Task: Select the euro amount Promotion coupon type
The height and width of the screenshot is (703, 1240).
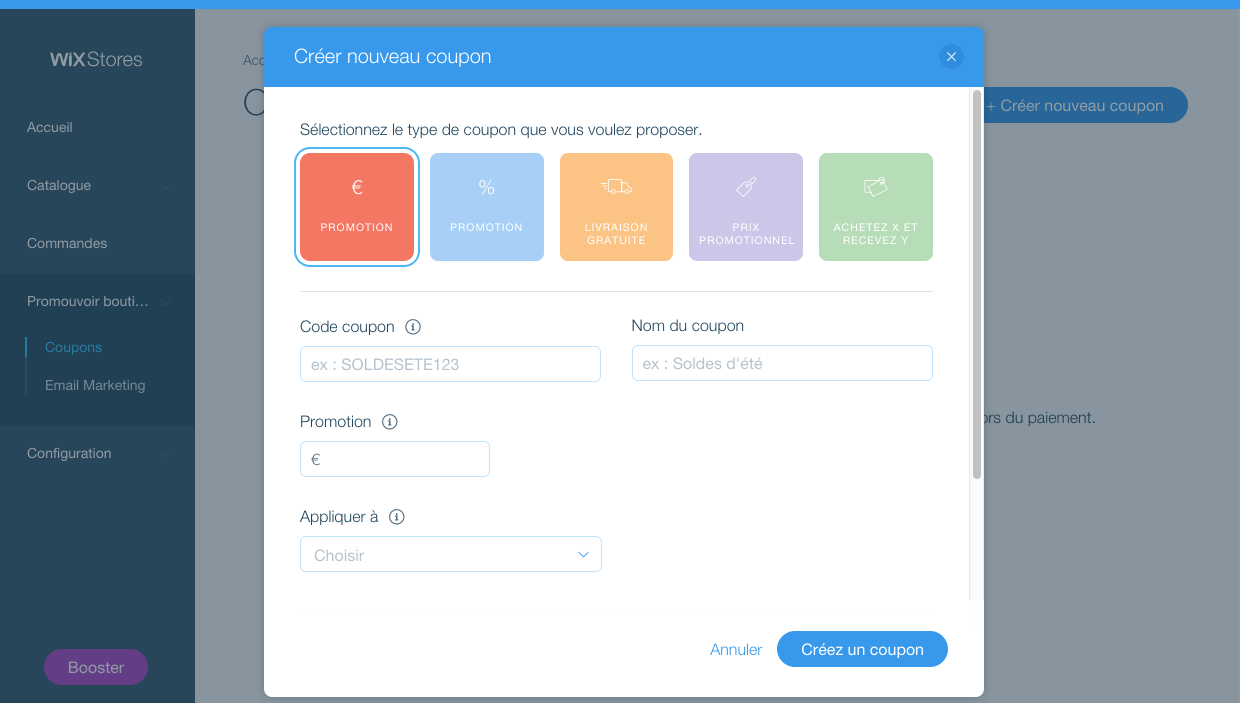Action: pyautogui.click(x=356, y=207)
